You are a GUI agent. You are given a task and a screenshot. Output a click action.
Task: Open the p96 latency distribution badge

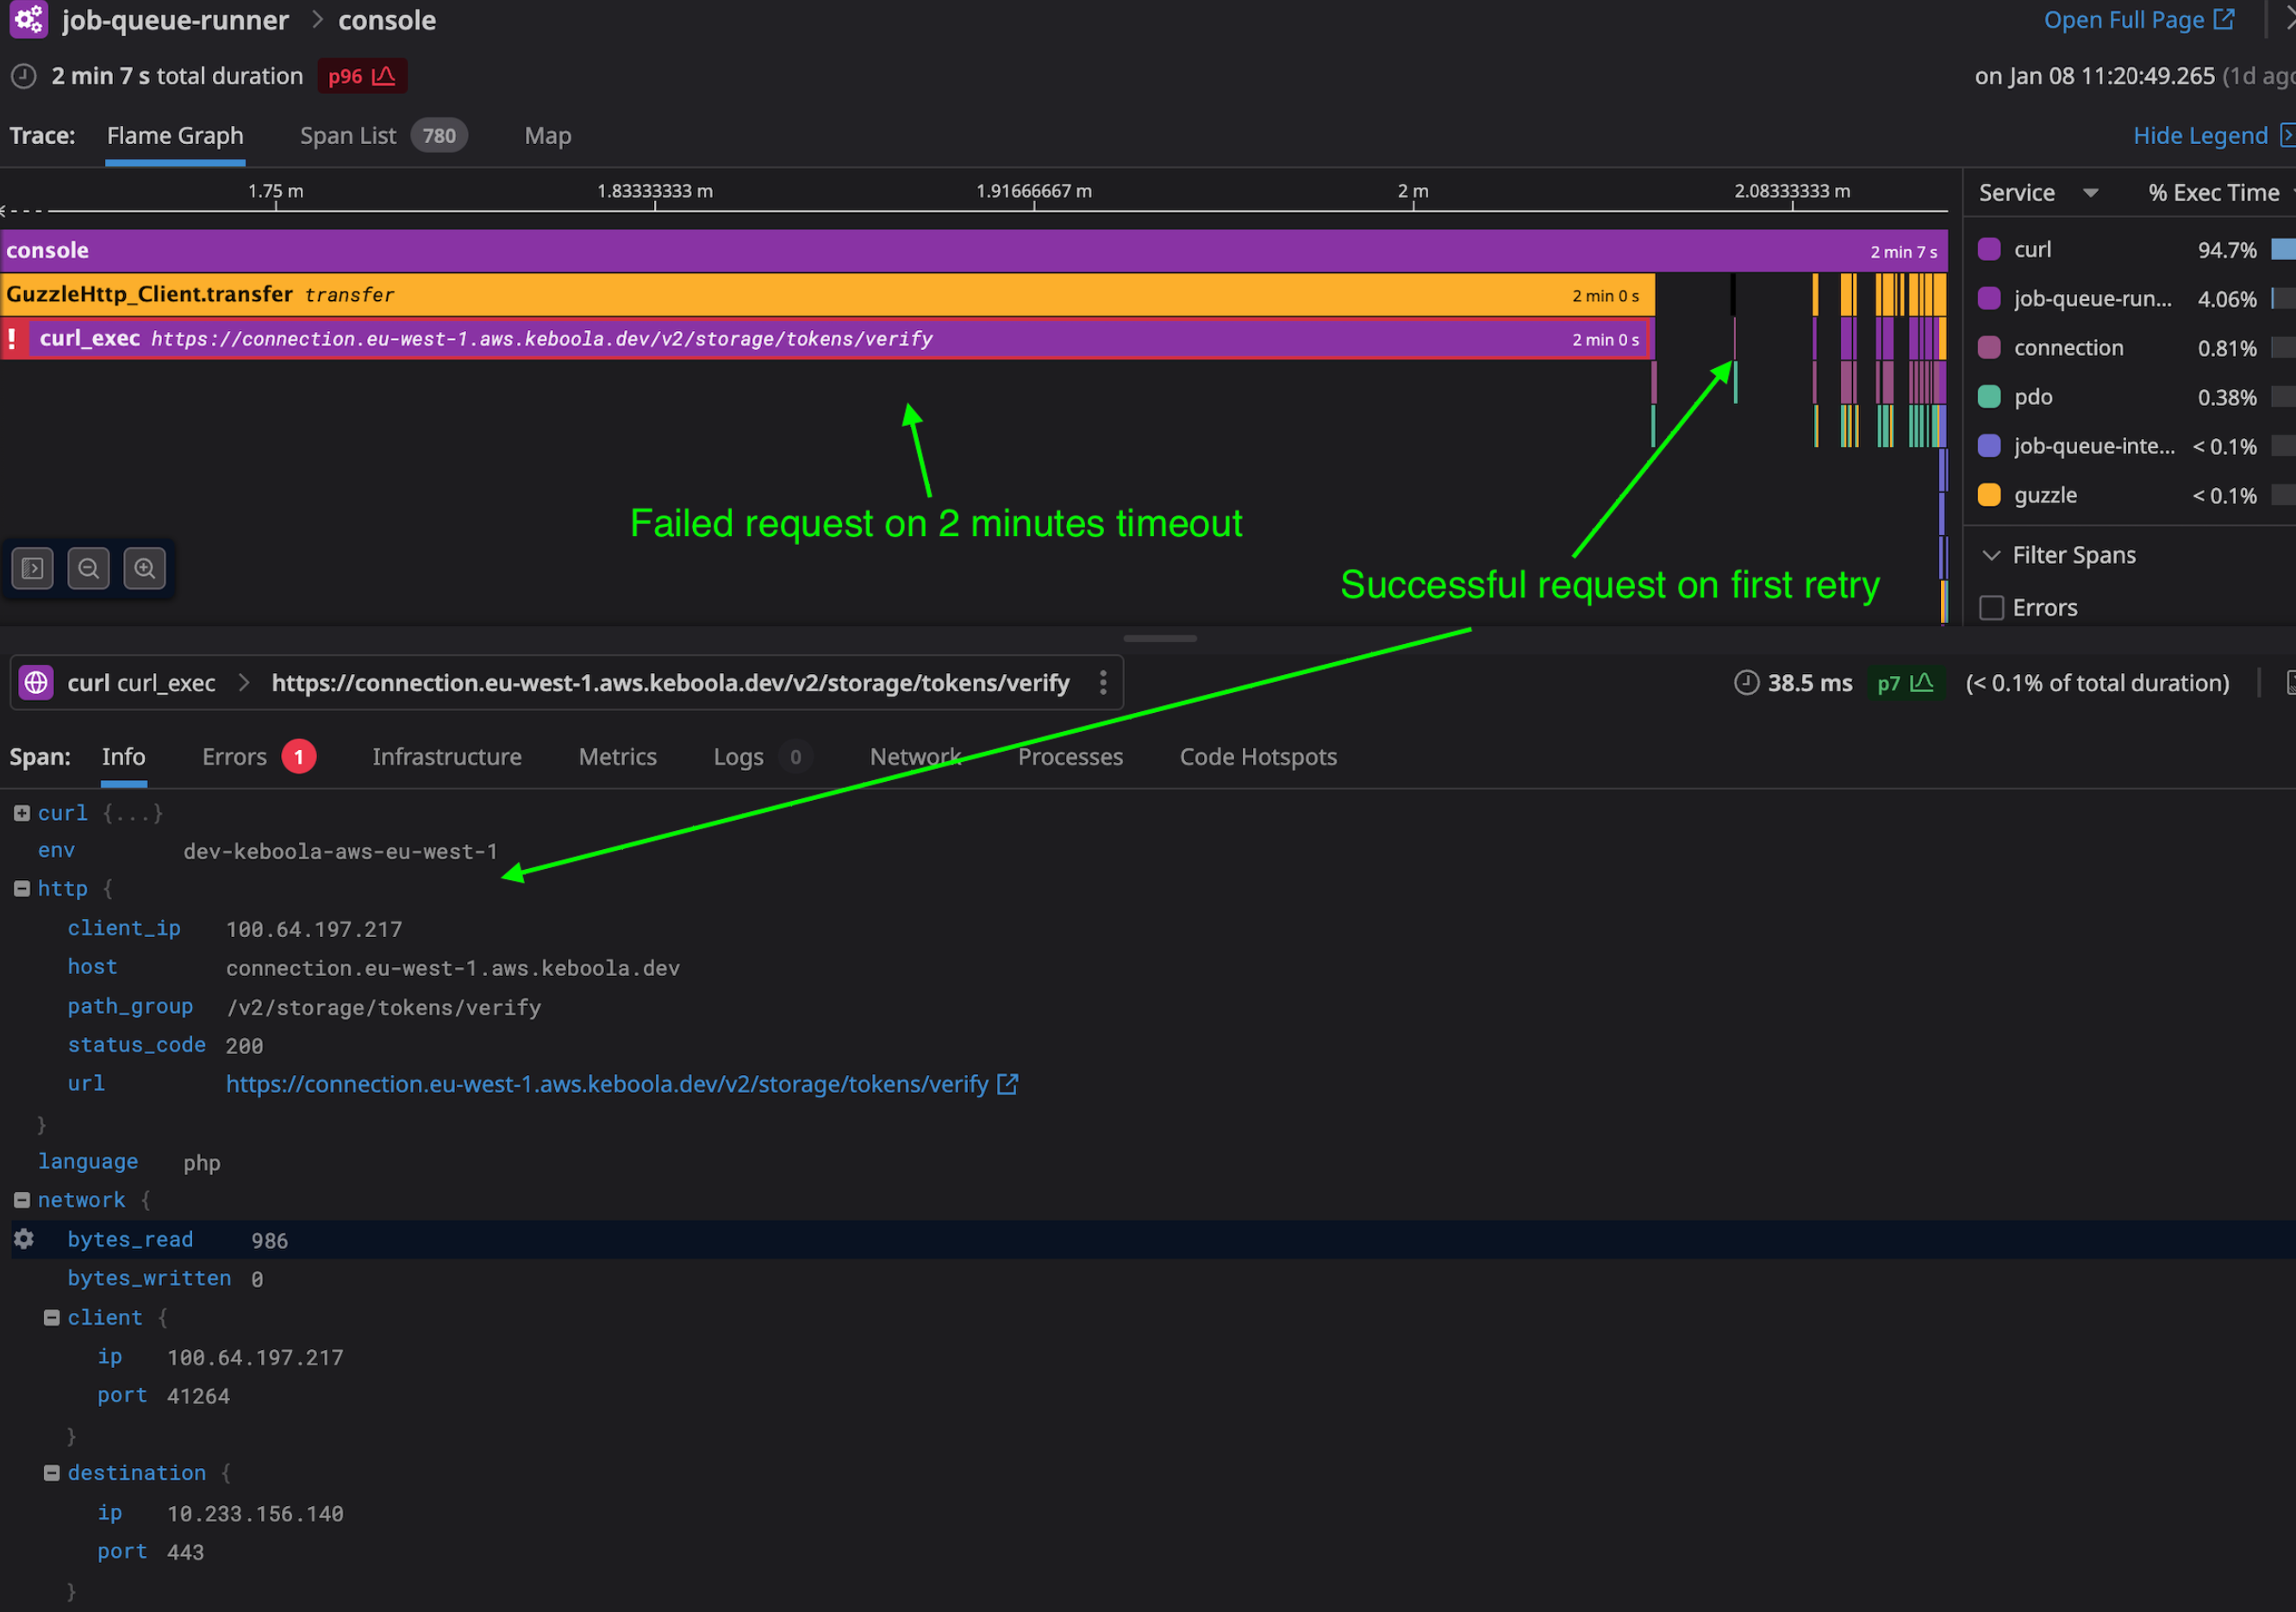[360, 75]
